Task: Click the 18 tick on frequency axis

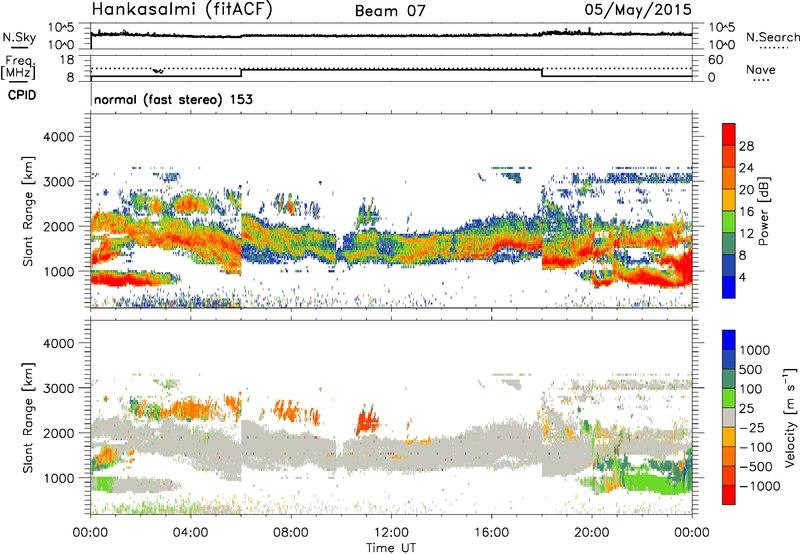Action: click(x=67, y=60)
